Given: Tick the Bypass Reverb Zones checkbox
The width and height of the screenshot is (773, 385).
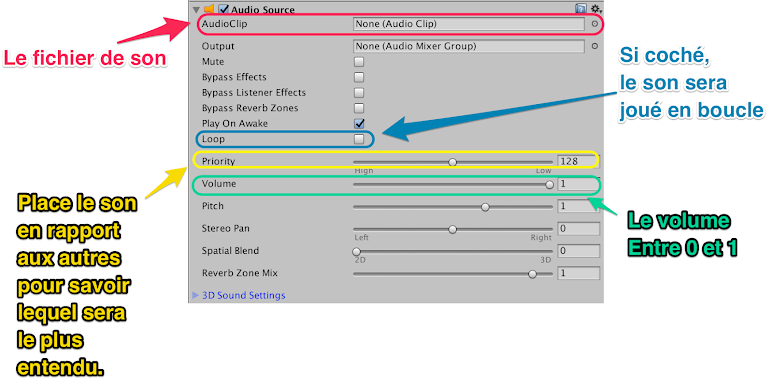Looking at the screenshot, I should tap(359, 108).
